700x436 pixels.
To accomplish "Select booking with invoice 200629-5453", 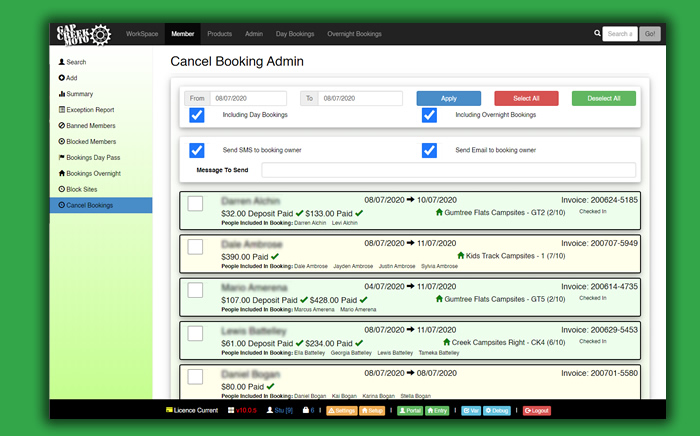I will [195, 333].
